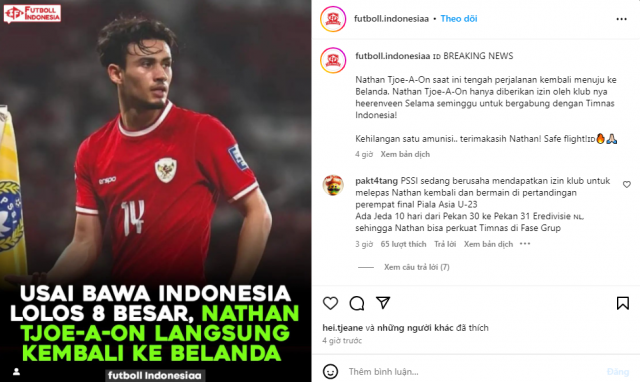Like pakt4tang's comment with small heart
The image size is (640, 382).
(x=627, y=184)
